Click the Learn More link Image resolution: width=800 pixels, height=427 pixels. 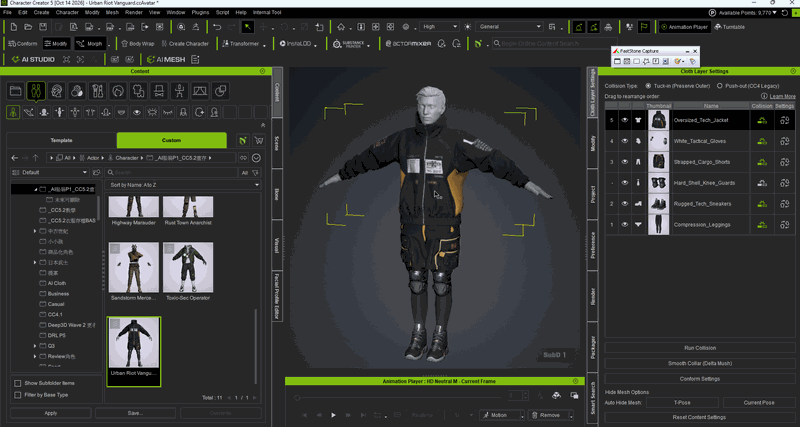(782, 96)
